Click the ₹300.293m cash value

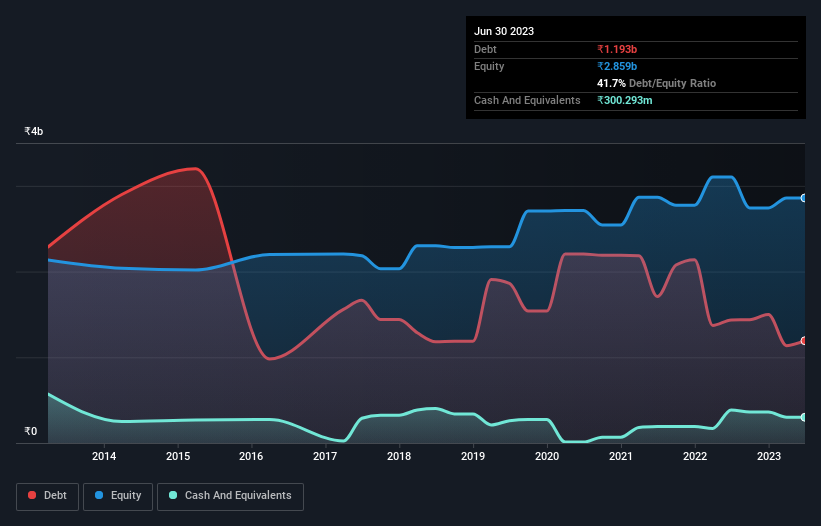pos(625,100)
